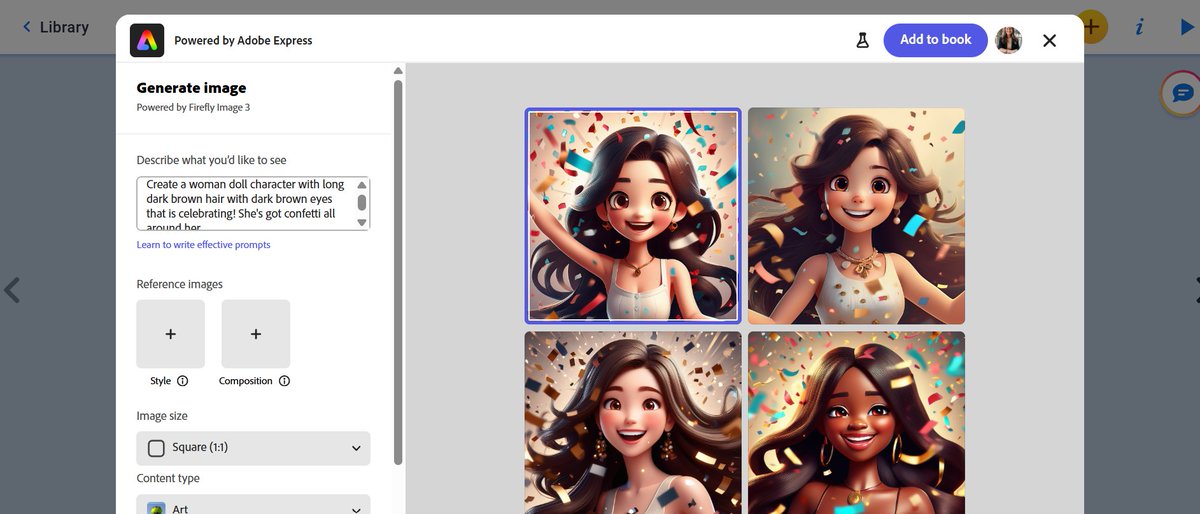Open the Image size Square (1:1) dropdown
1200x514 pixels.
[x=253, y=448]
